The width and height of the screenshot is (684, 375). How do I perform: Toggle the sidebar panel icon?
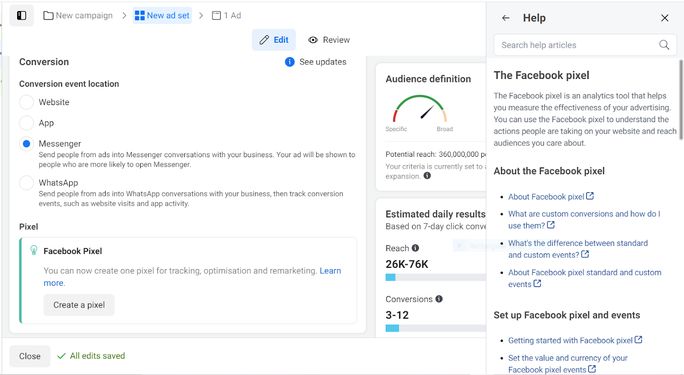click(x=21, y=16)
